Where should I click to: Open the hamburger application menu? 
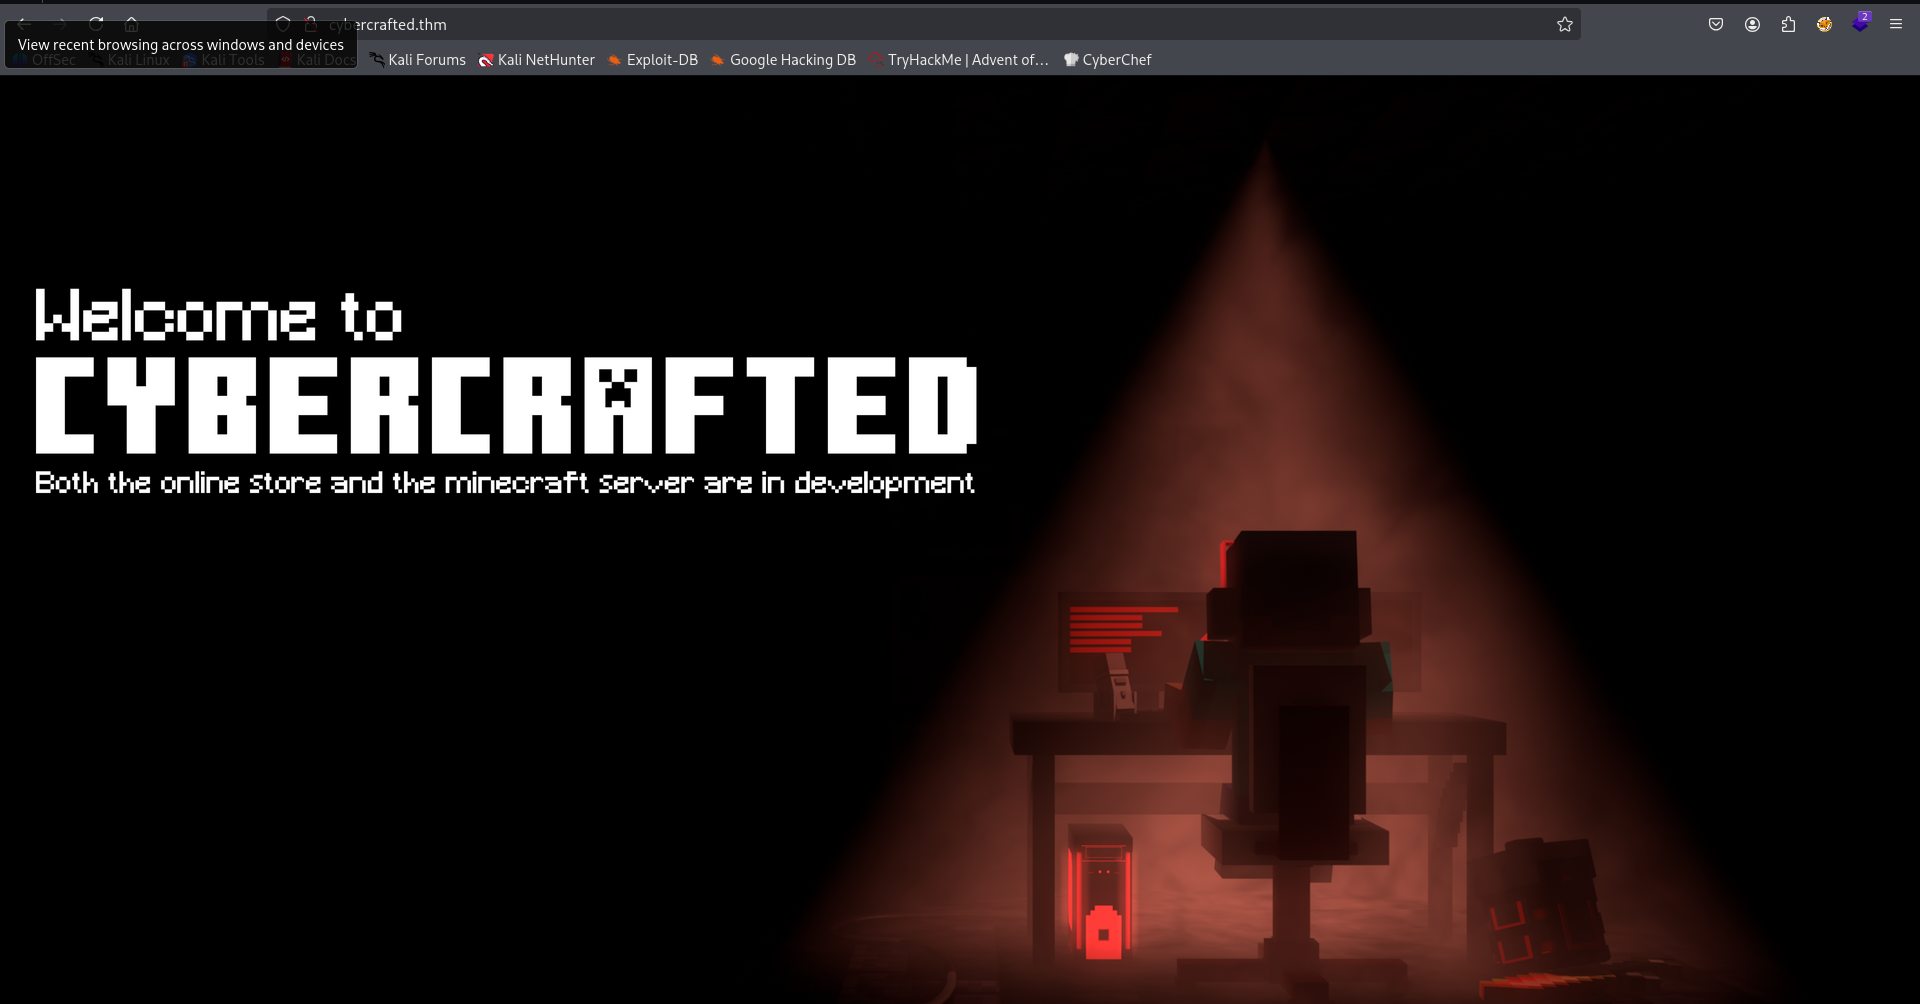pos(1896,24)
